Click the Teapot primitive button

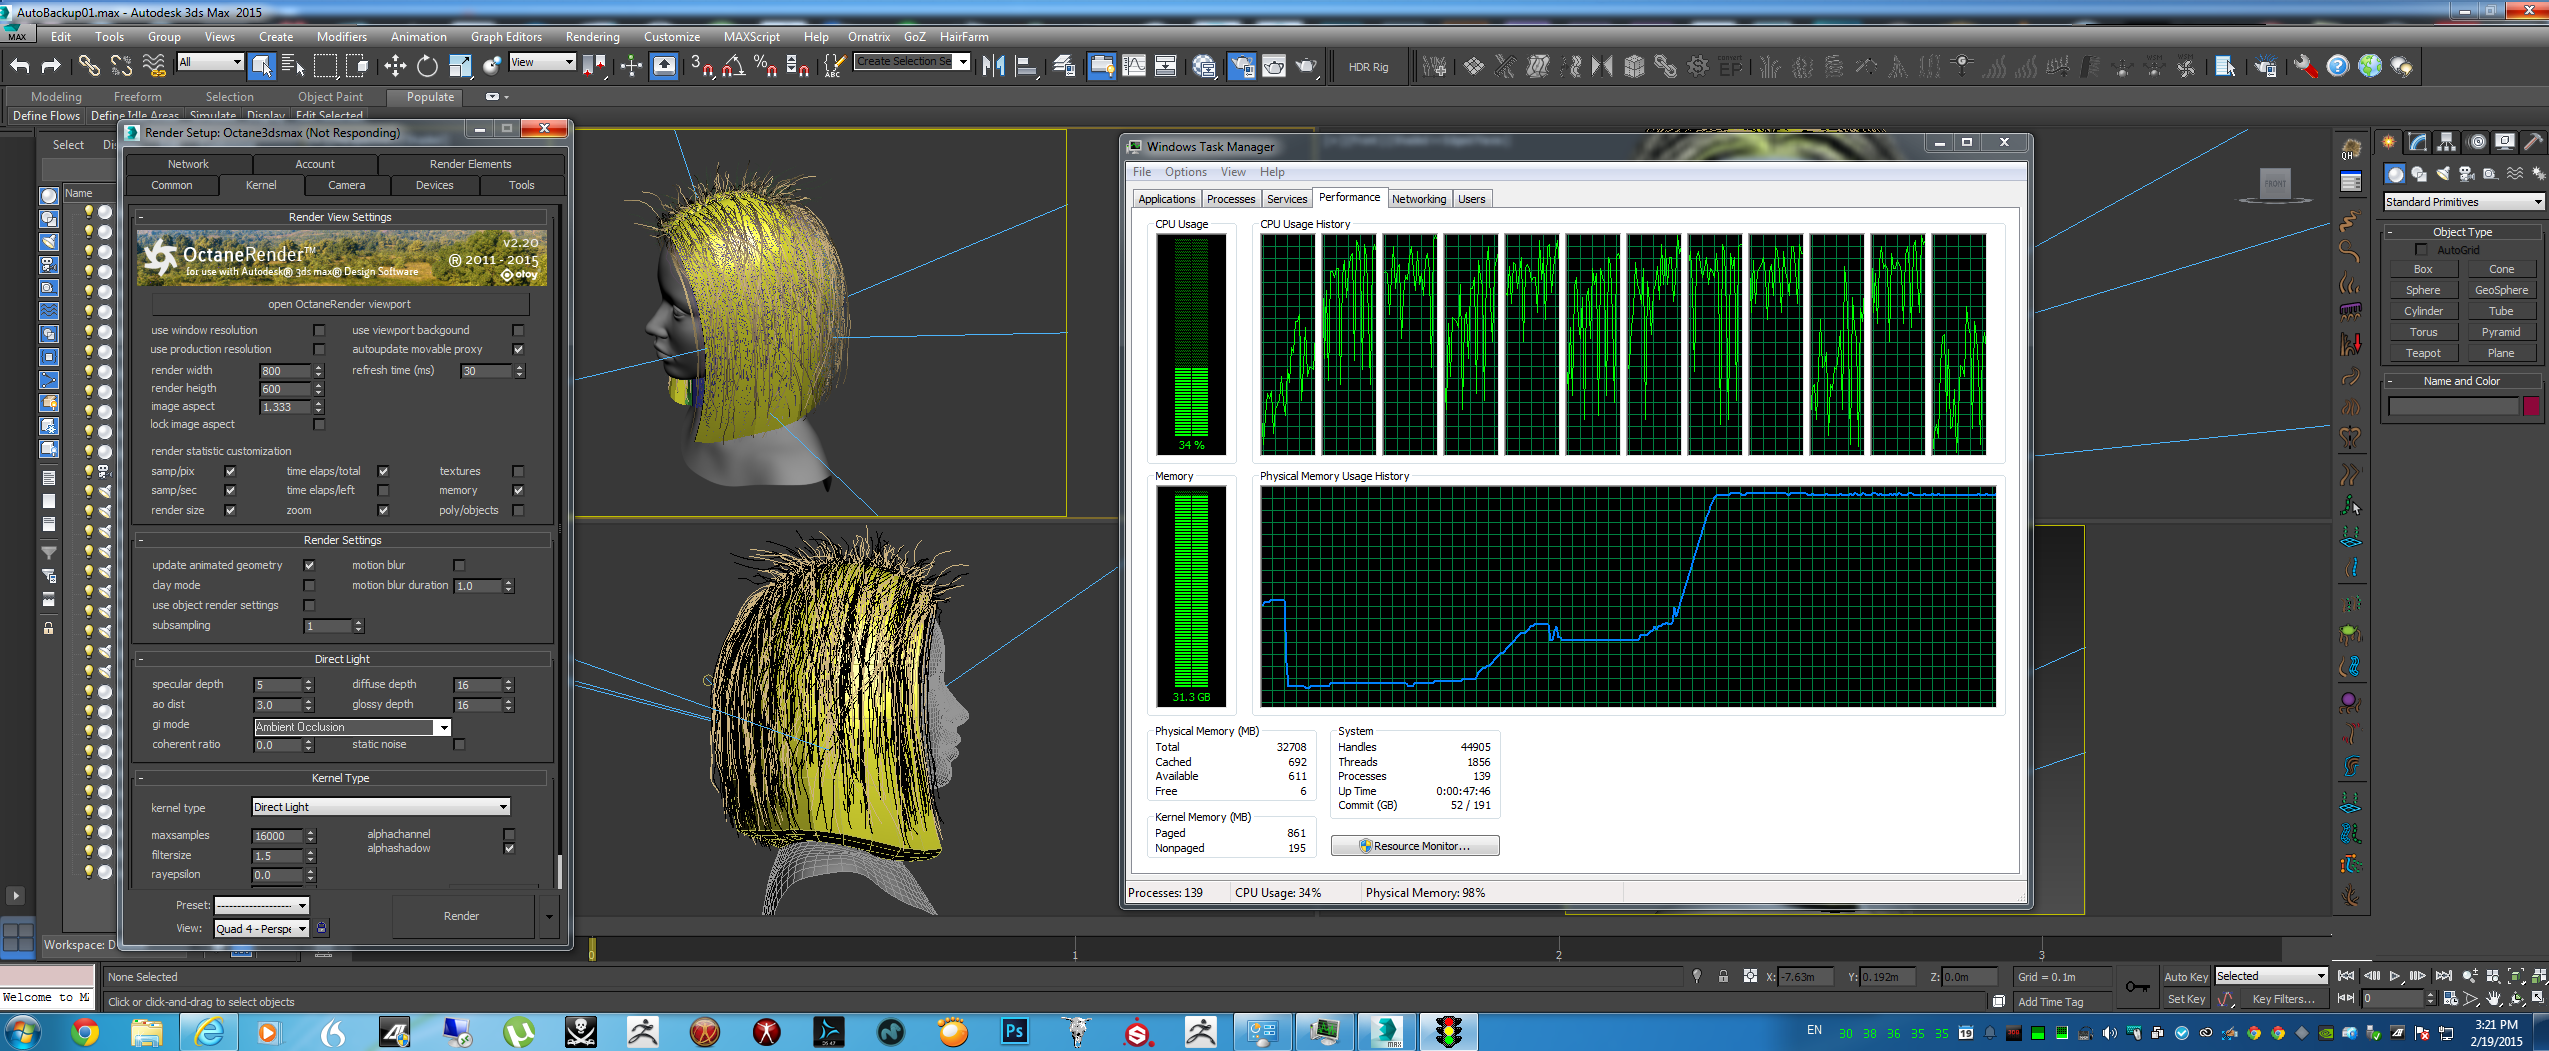point(2422,353)
